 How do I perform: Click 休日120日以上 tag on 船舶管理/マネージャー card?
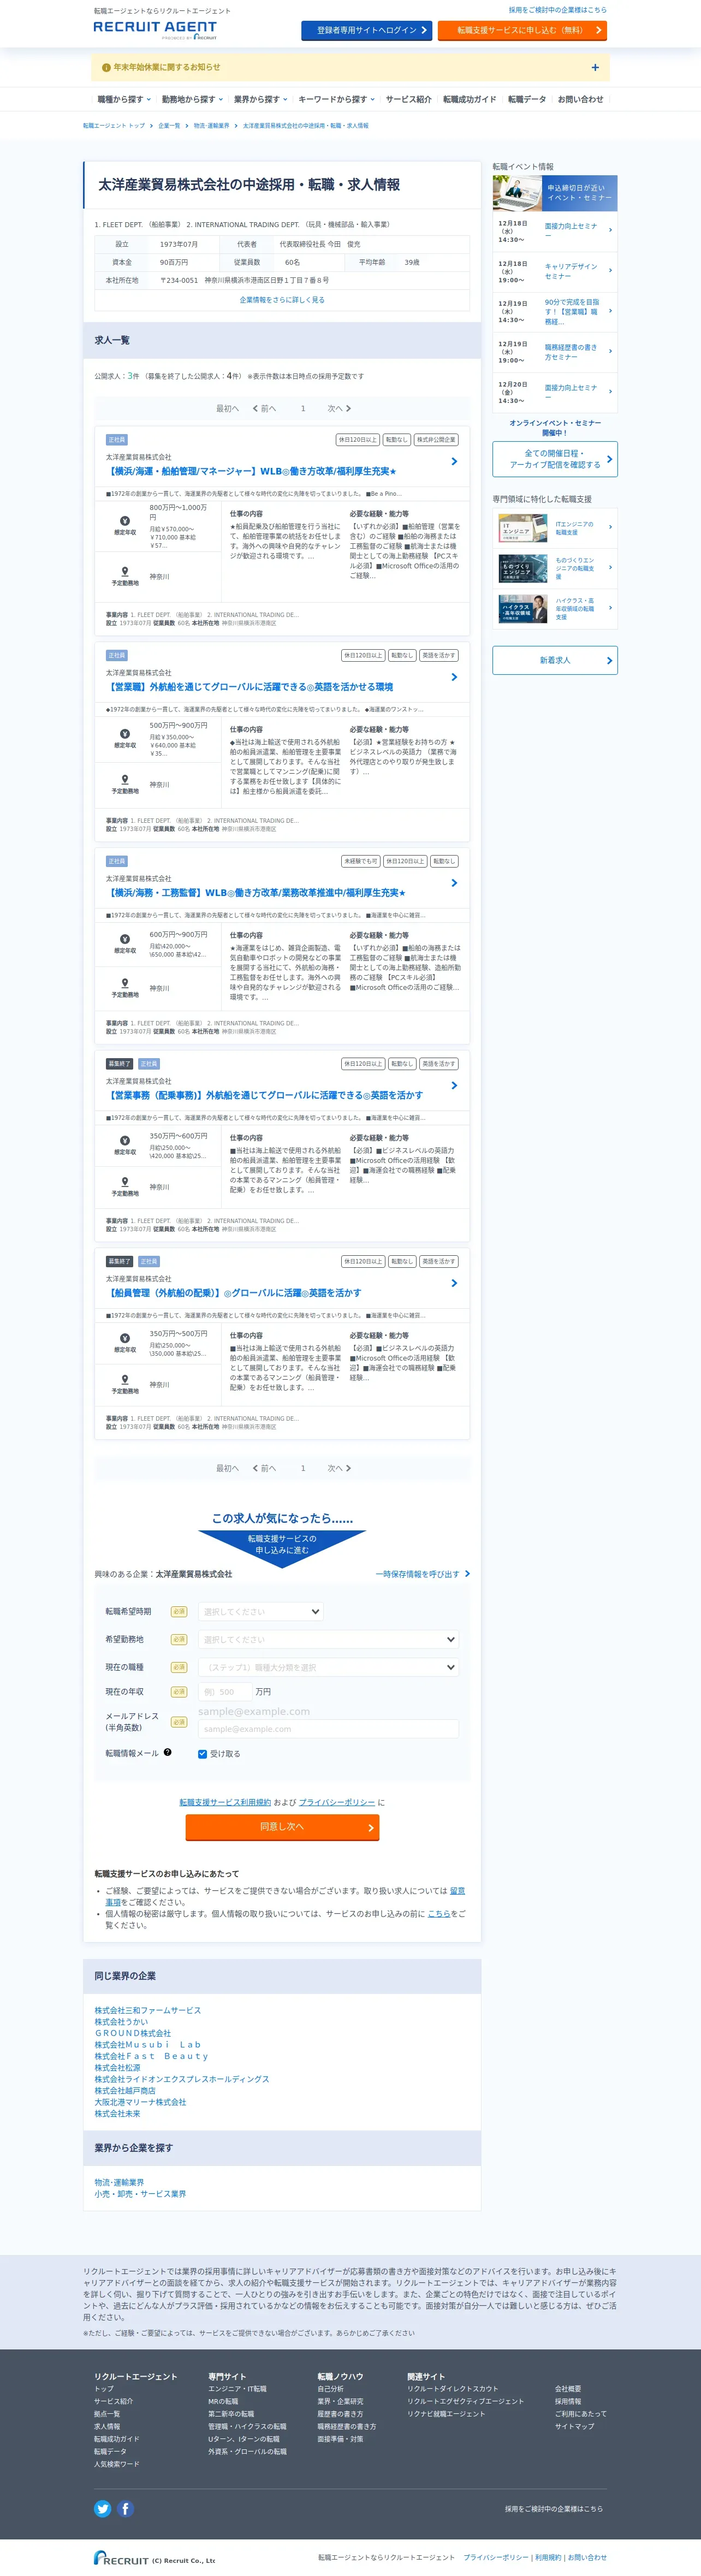point(357,440)
